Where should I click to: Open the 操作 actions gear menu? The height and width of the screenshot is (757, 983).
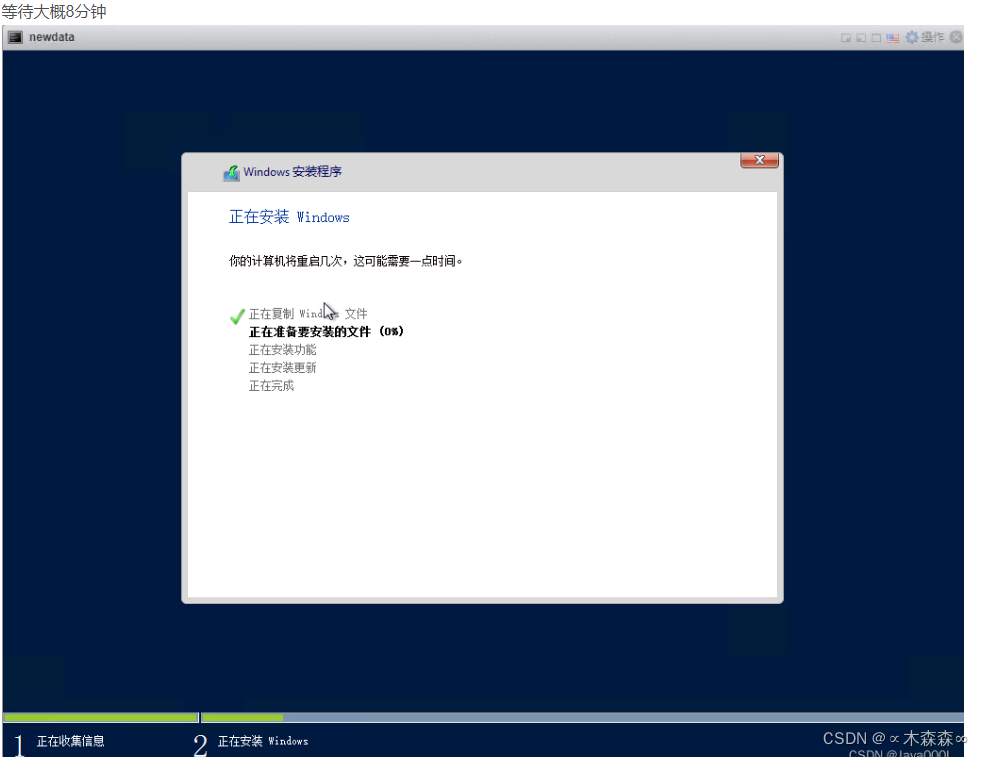pos(925,37)
